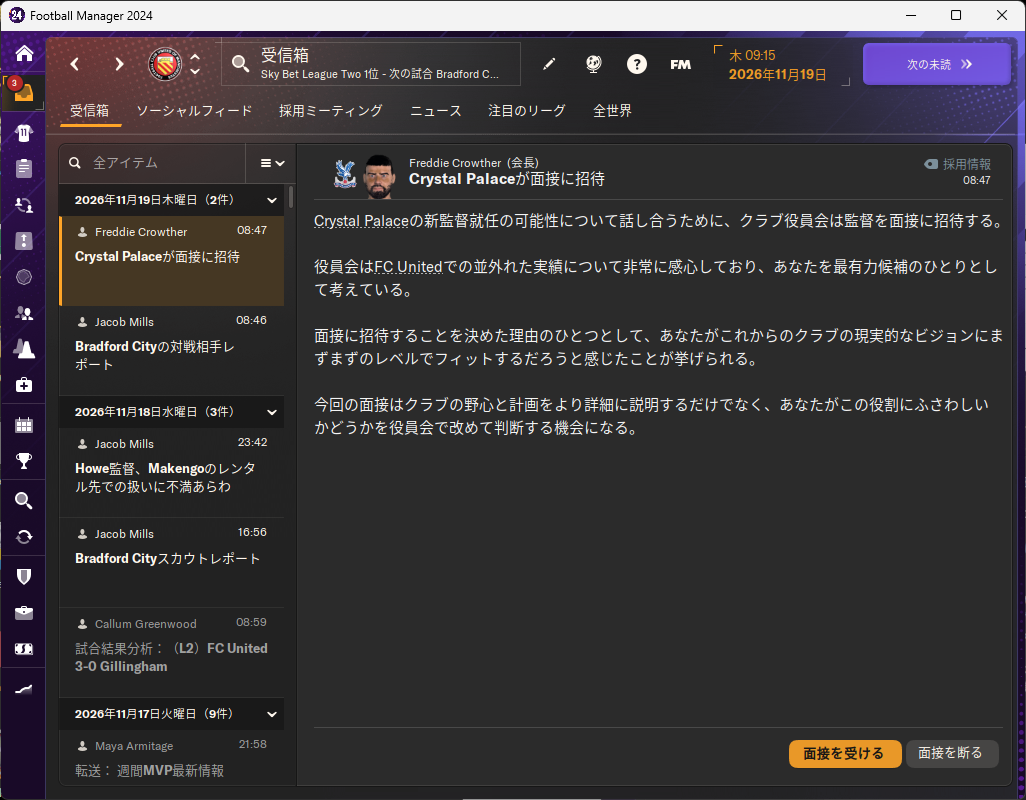1026x800 pixels.
Task: Collapse the 2026年11月19日木曜日 group
Action: [272, 200]
